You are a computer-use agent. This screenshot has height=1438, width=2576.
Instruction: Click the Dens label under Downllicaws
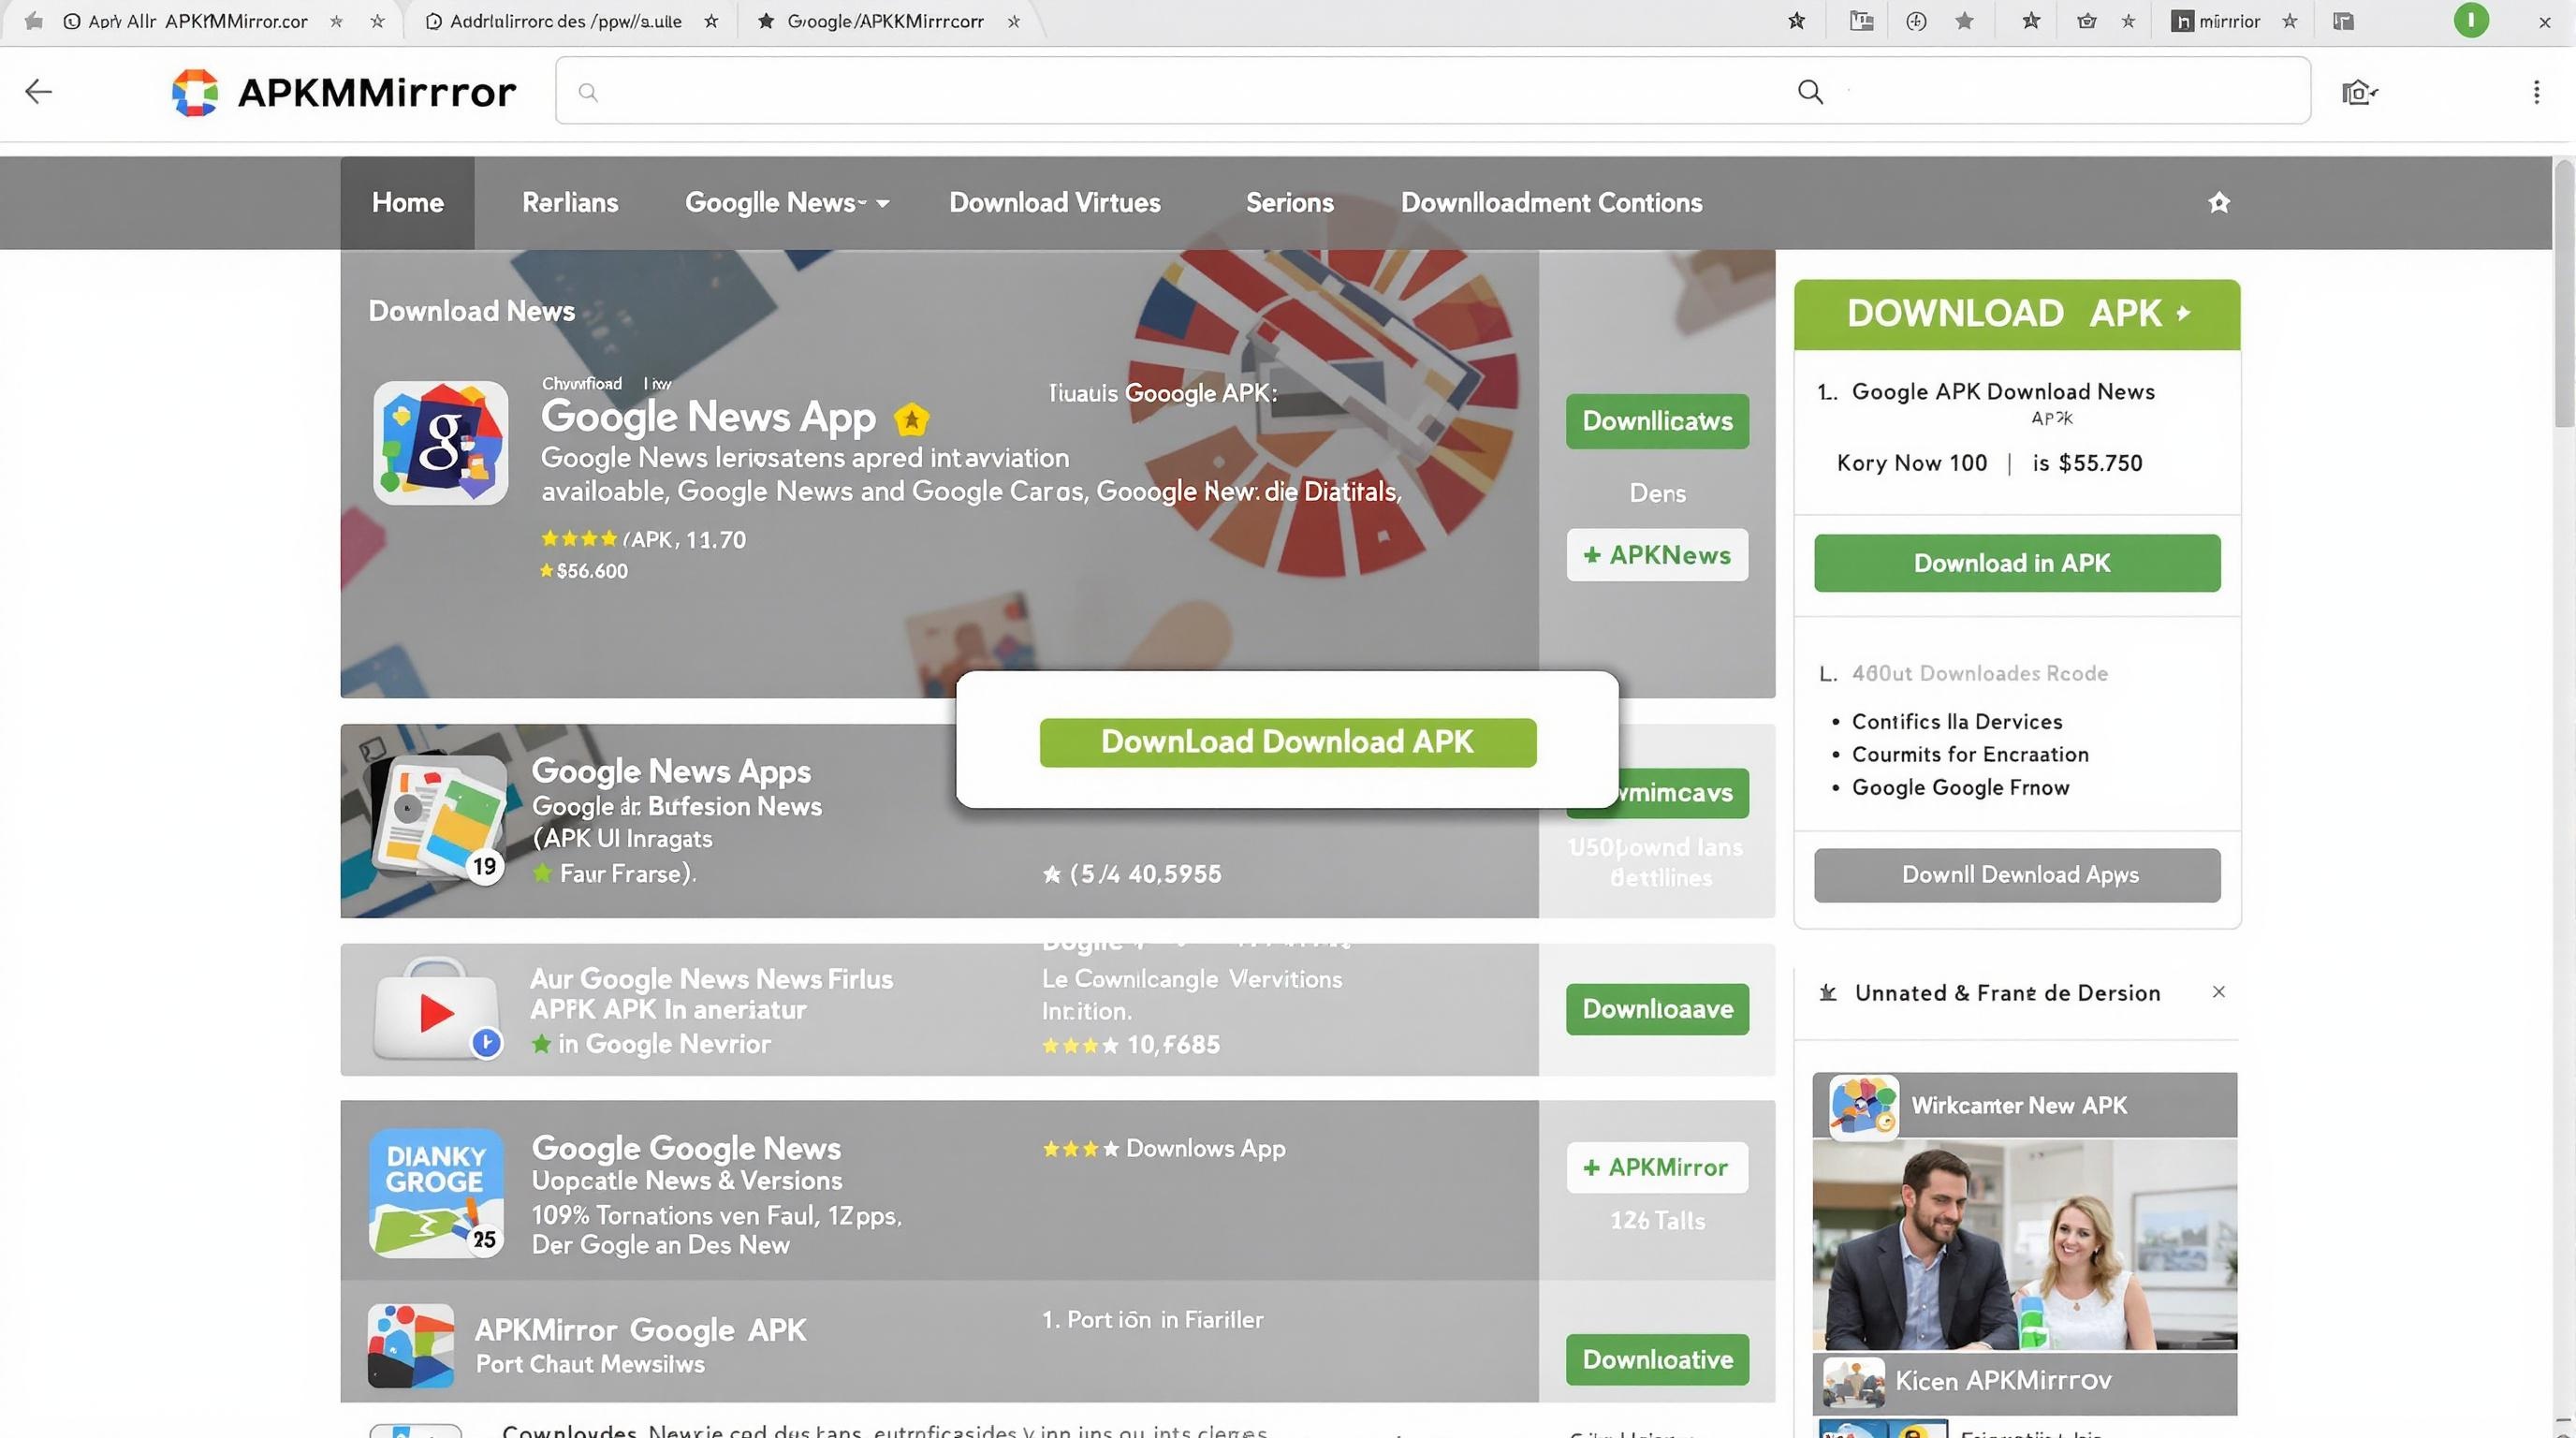[1657, 493]
